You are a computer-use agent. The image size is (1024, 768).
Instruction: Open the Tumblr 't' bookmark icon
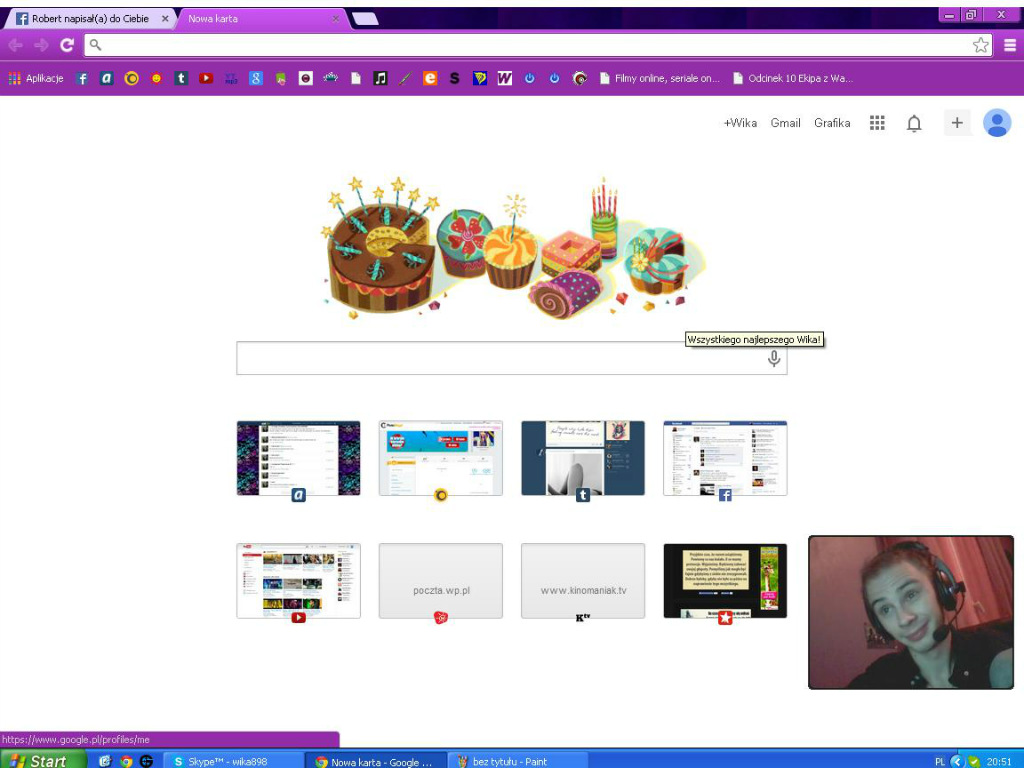(x=181, y=78)
